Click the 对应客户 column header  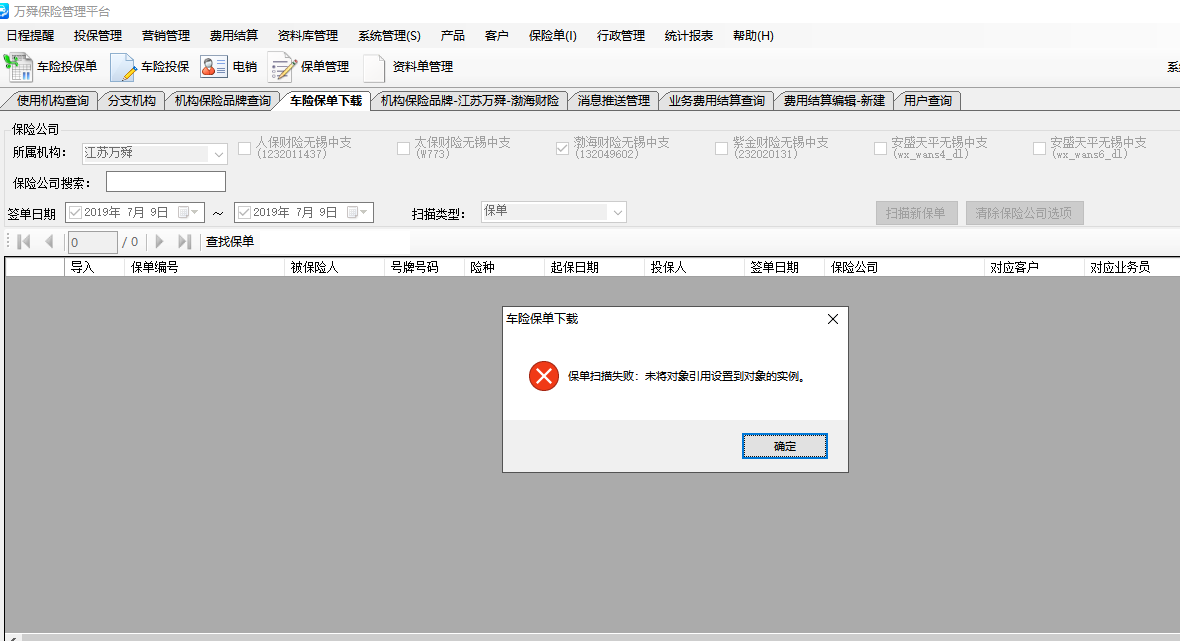(x=1034, y=267)
